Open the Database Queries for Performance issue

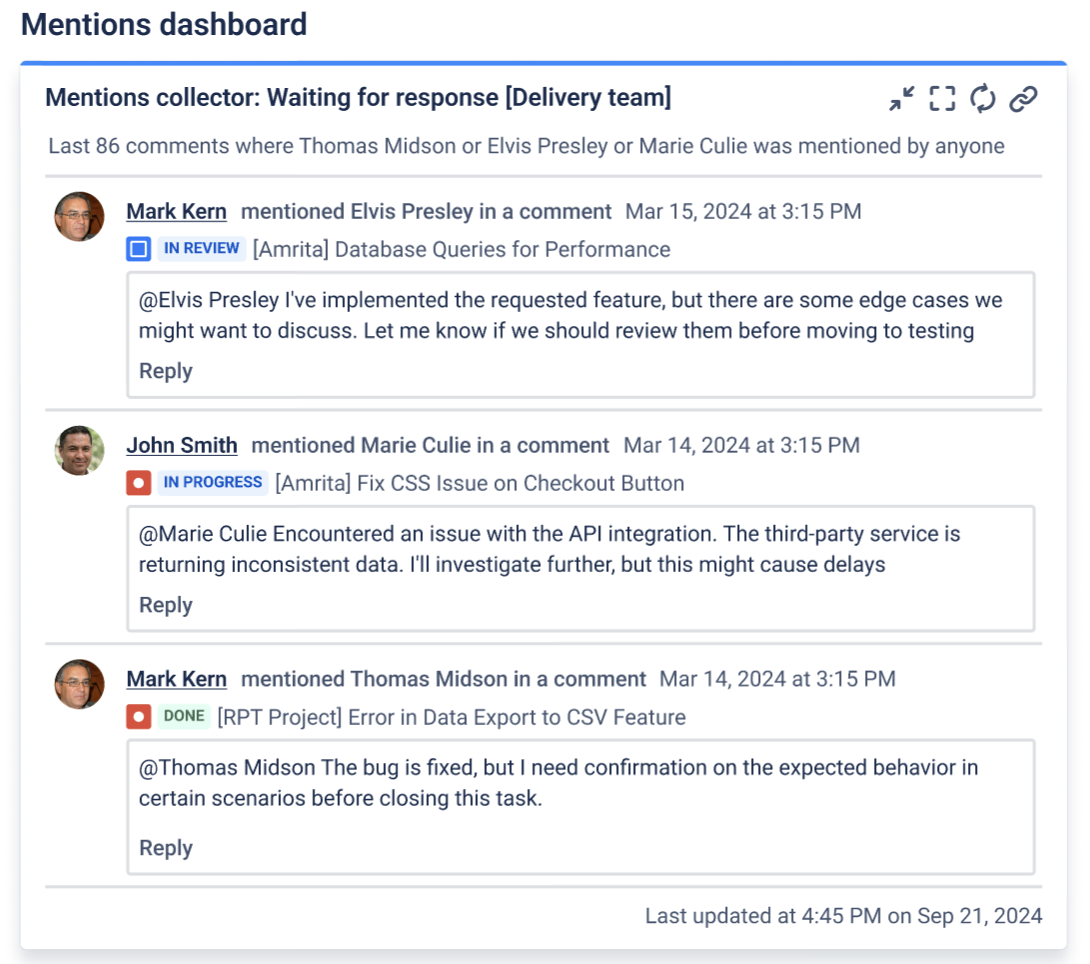pyautogui.click(x=461, y=249)
